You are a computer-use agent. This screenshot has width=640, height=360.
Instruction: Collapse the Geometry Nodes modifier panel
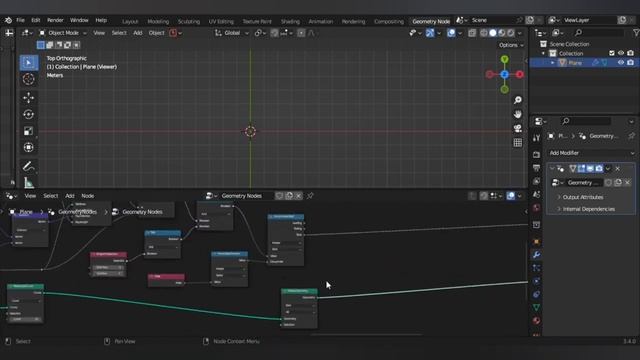[552, 169]
